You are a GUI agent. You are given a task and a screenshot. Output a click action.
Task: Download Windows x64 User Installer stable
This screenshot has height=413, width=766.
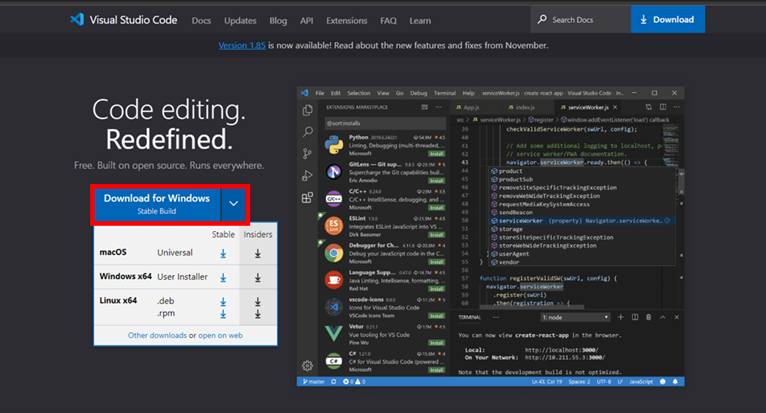pyautogui.click(x=223, y=278)
